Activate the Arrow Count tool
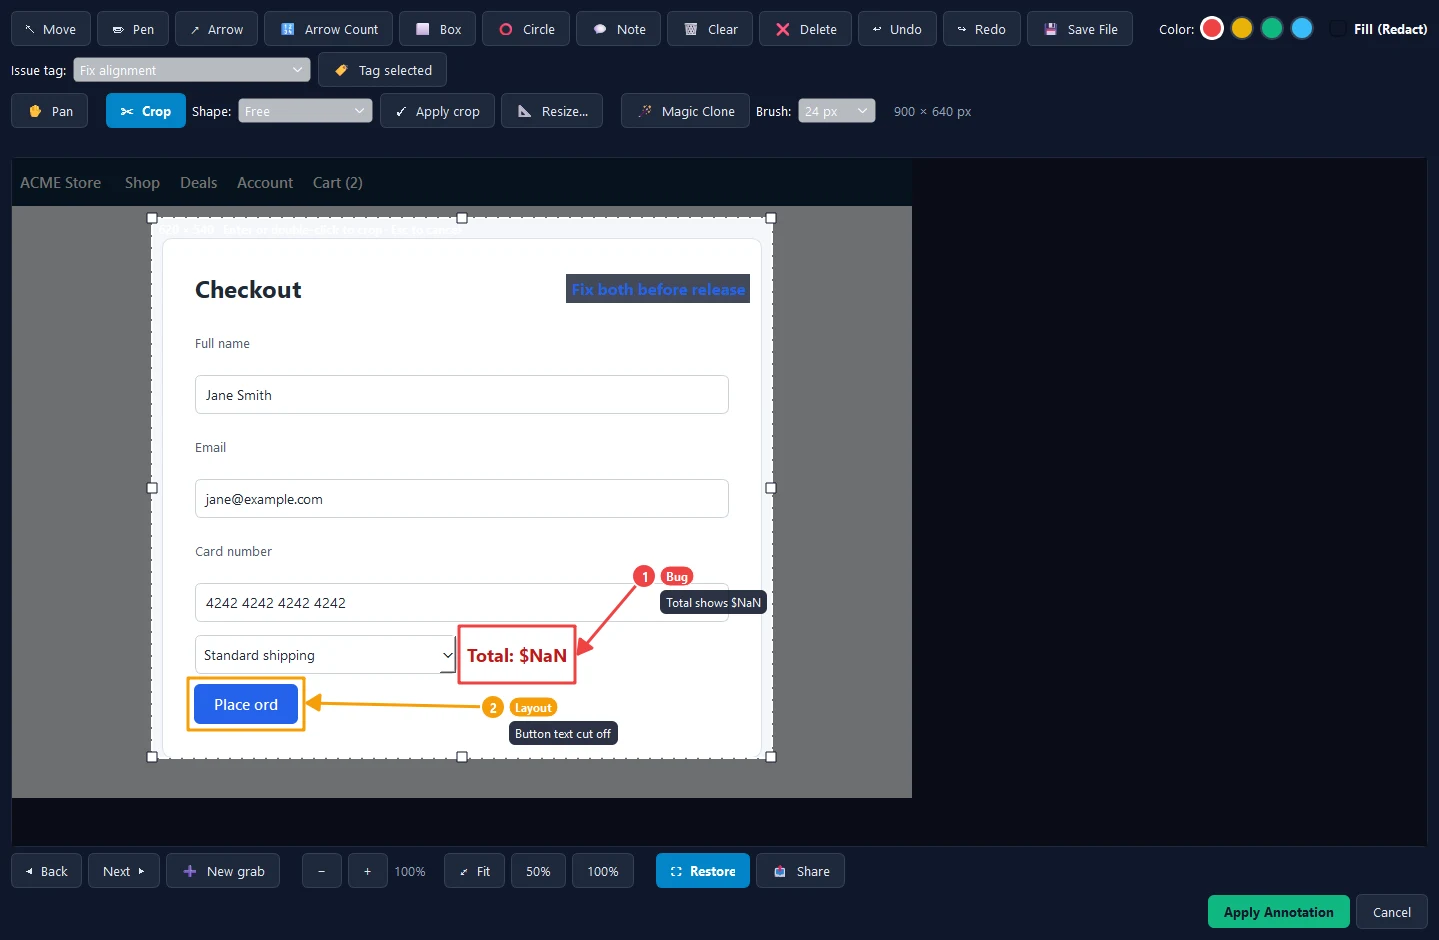The image size is (1439, 940). pos(328,29)
